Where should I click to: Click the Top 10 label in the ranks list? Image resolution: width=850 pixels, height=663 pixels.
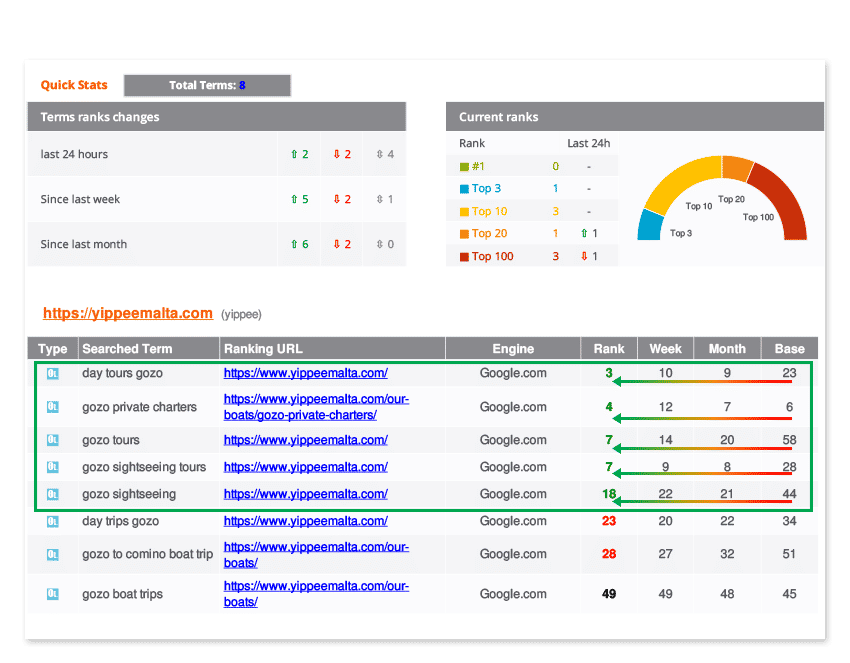pos(490,211)
